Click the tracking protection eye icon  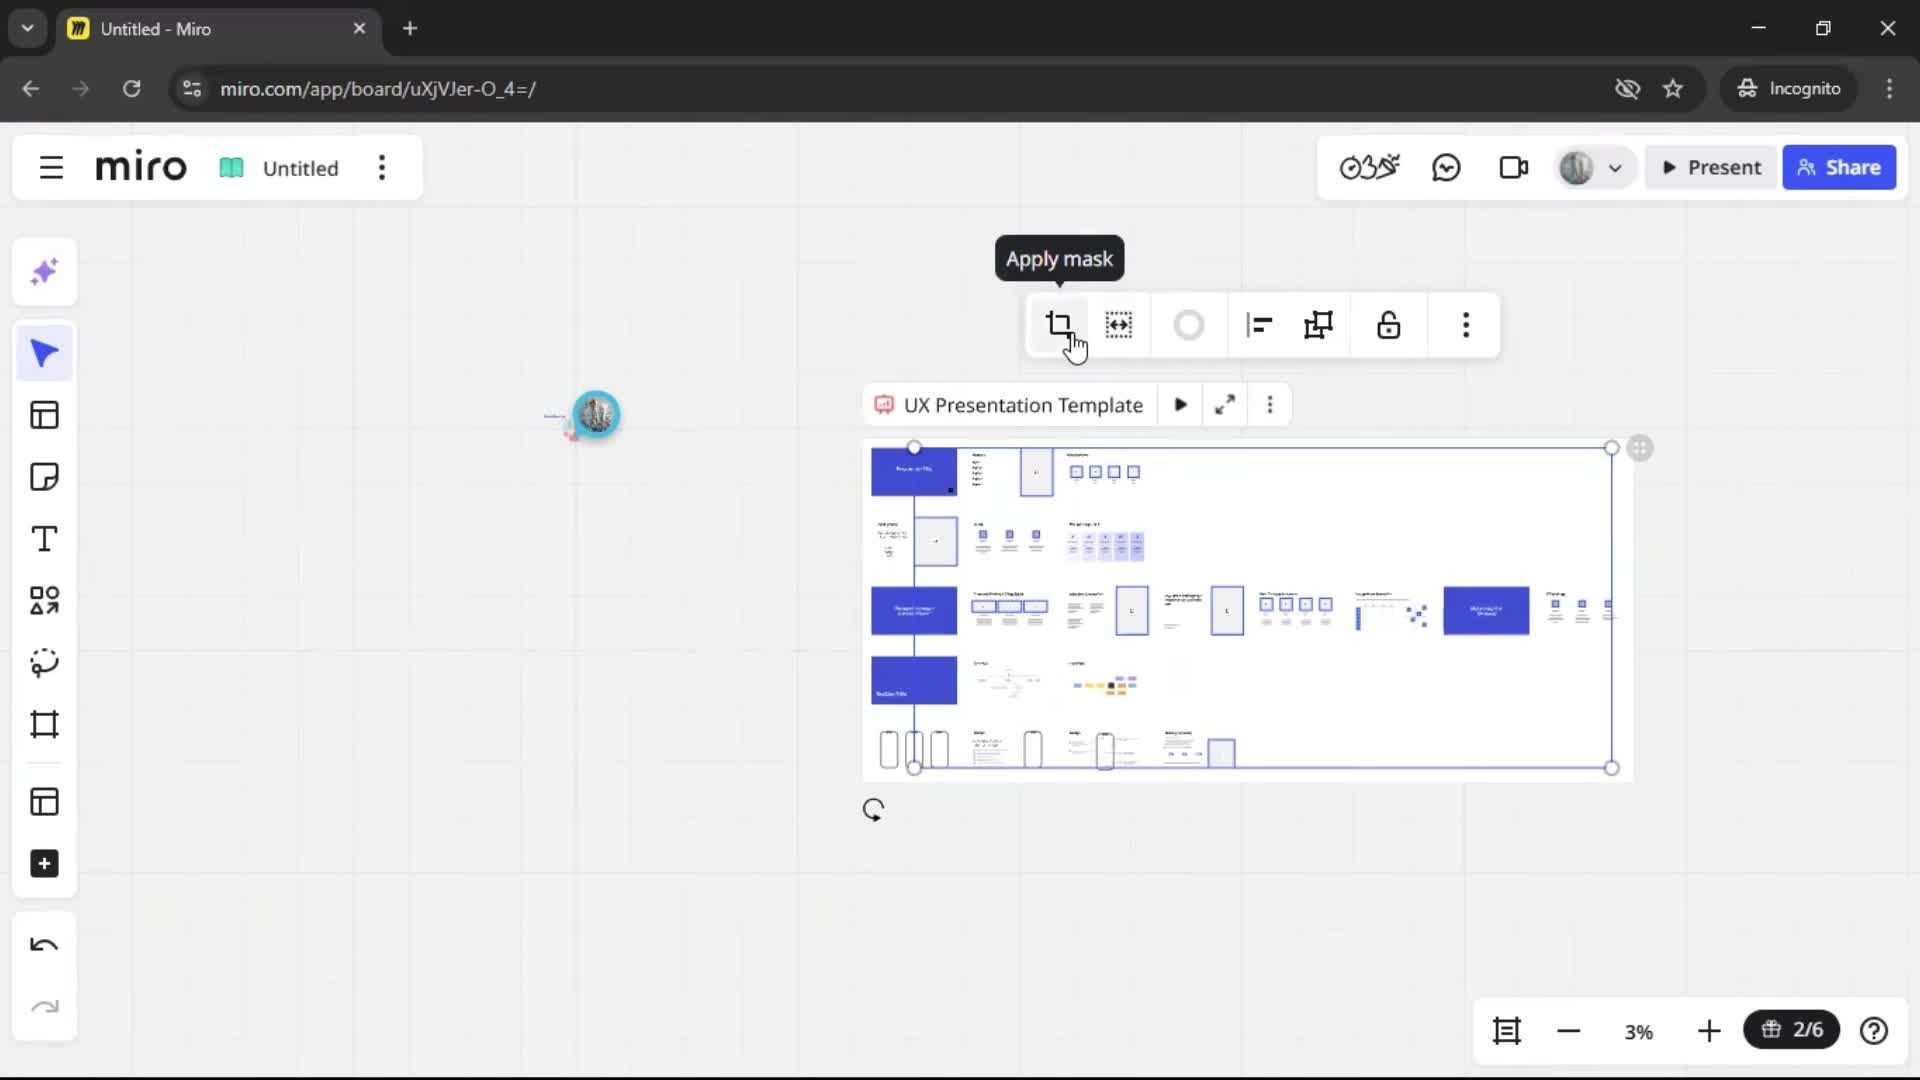(x=1627, y=88)
